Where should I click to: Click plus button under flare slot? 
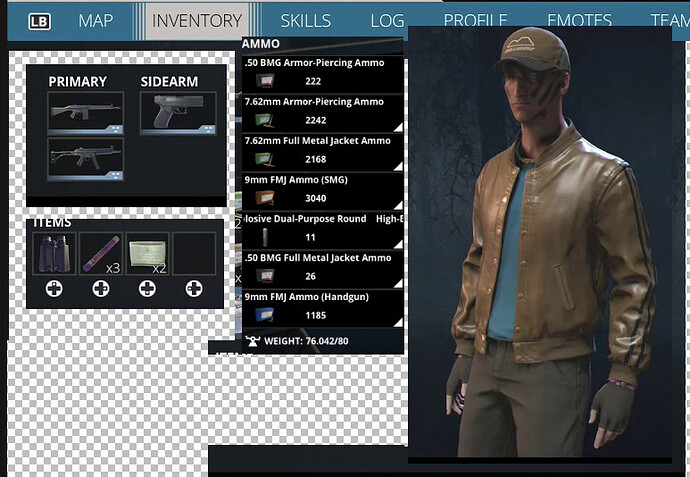[101, 289]
